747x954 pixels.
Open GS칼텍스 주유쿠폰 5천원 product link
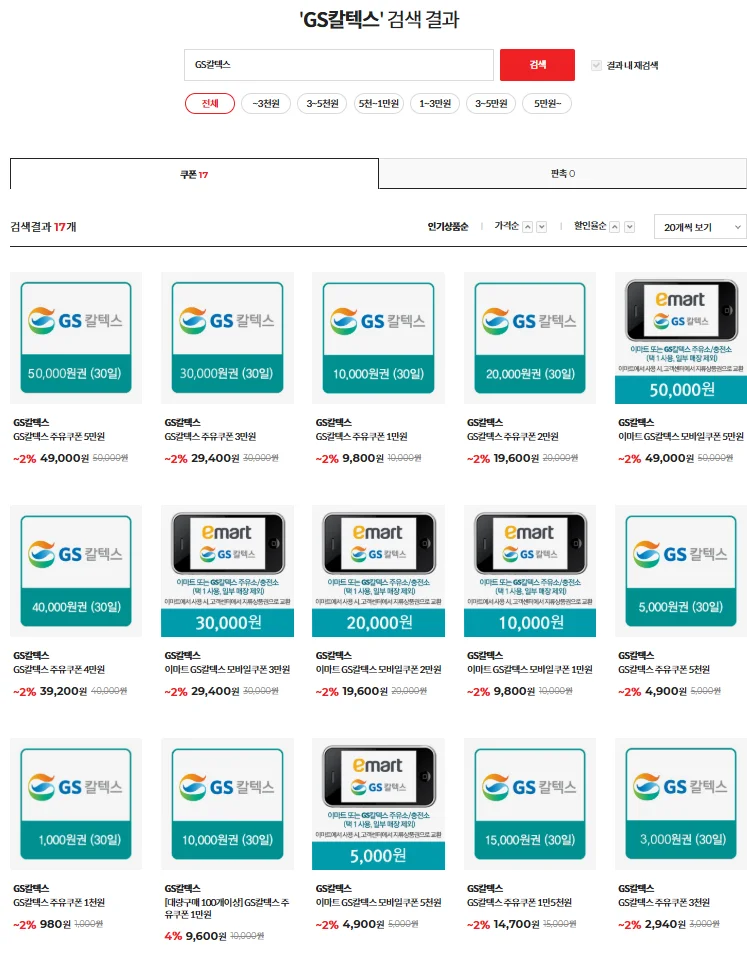[664, 669]
